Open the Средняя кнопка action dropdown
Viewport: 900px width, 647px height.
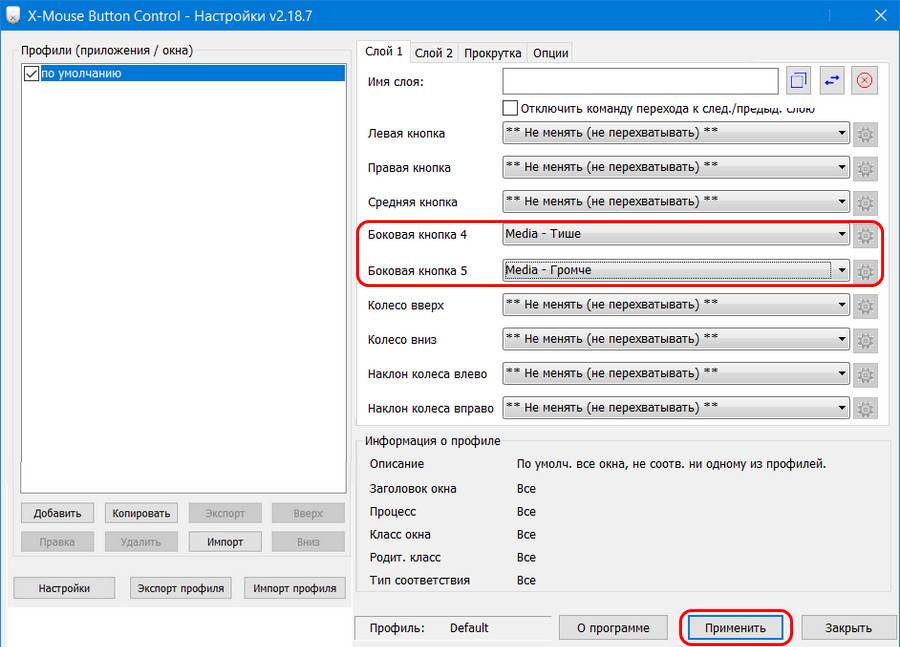click(841, 201)
